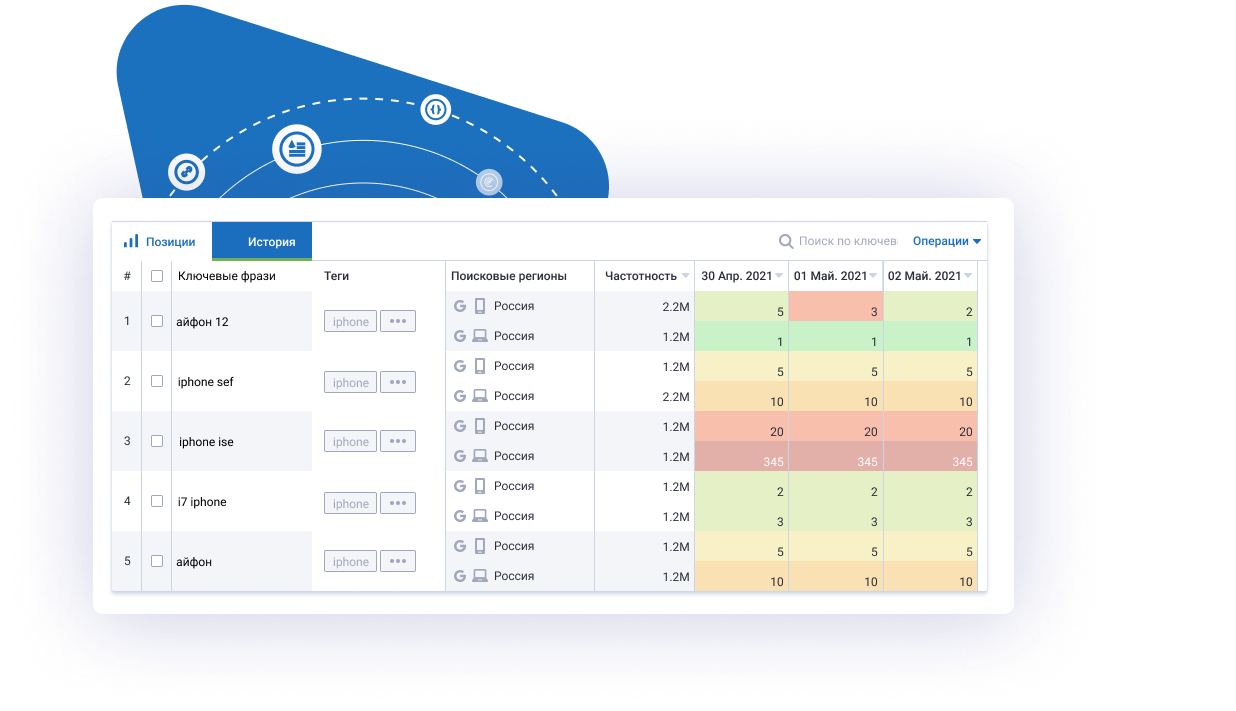Image resolution: width=1236 pixels, height=711 pixels.
Task: Select the mobile device icon next to Россия
Action: (x=482, y=305)
